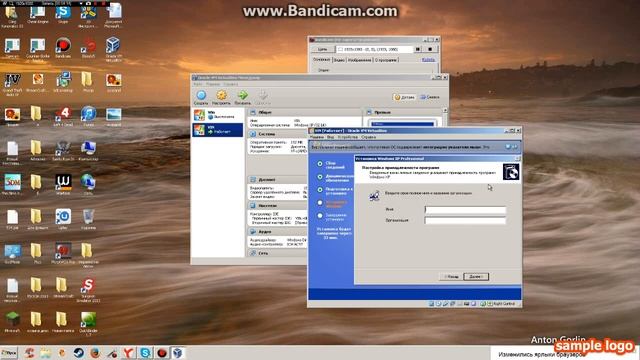Click the Bandicam overlay camera screenshot icon
640x360 pixels.
(89, 3)
